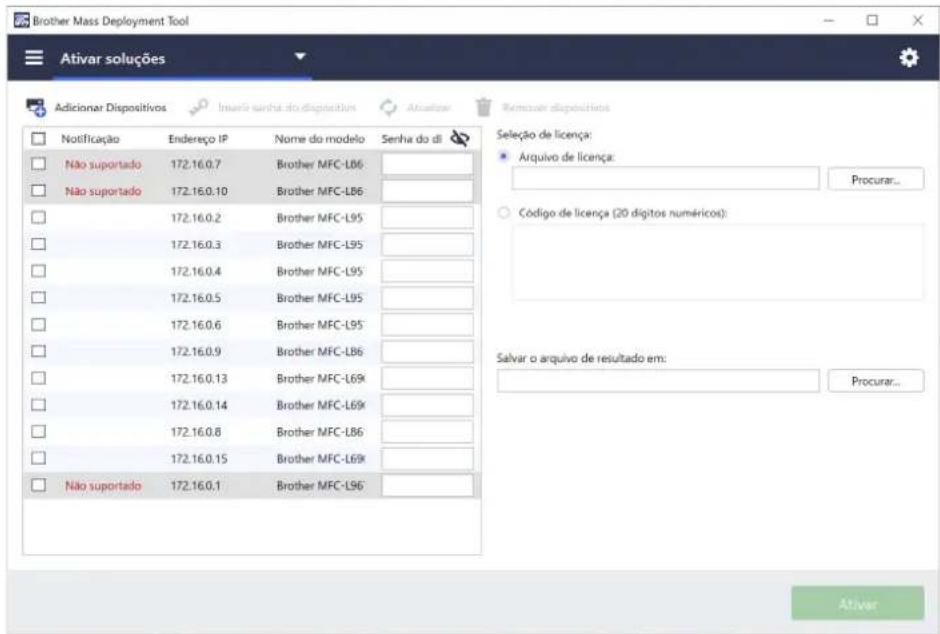940x634 pixels.
Task: Focus the result file save path input
Action: tap(658, 381)
